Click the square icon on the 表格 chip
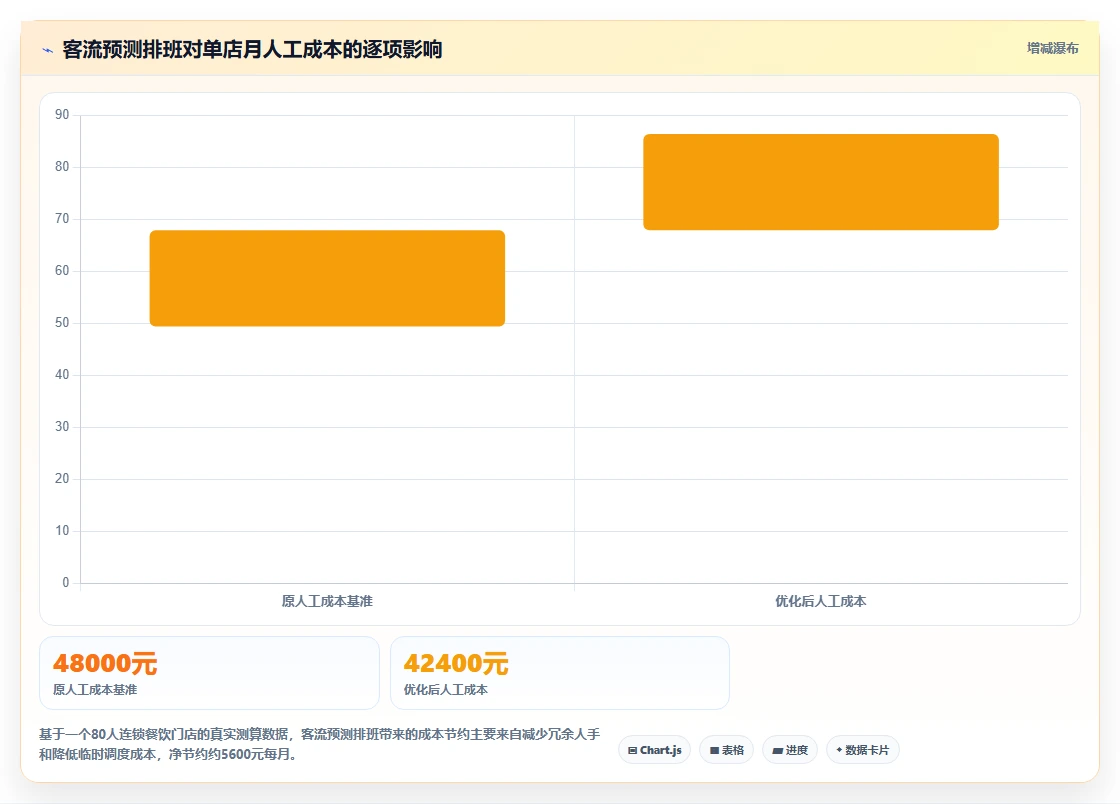Image resolution: width=1120 pixels, height=804 pixels. [x=714, y=750]
